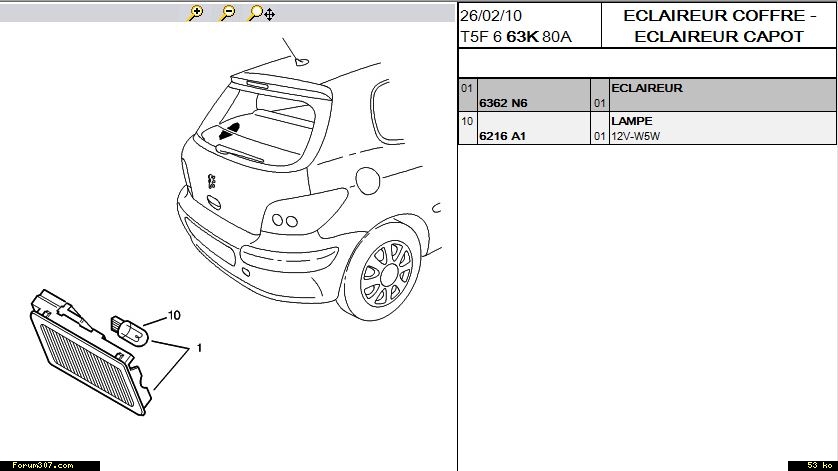The image size is (838, 471).
Task: Click the zoom out magnifier icon
Action: 227,13
